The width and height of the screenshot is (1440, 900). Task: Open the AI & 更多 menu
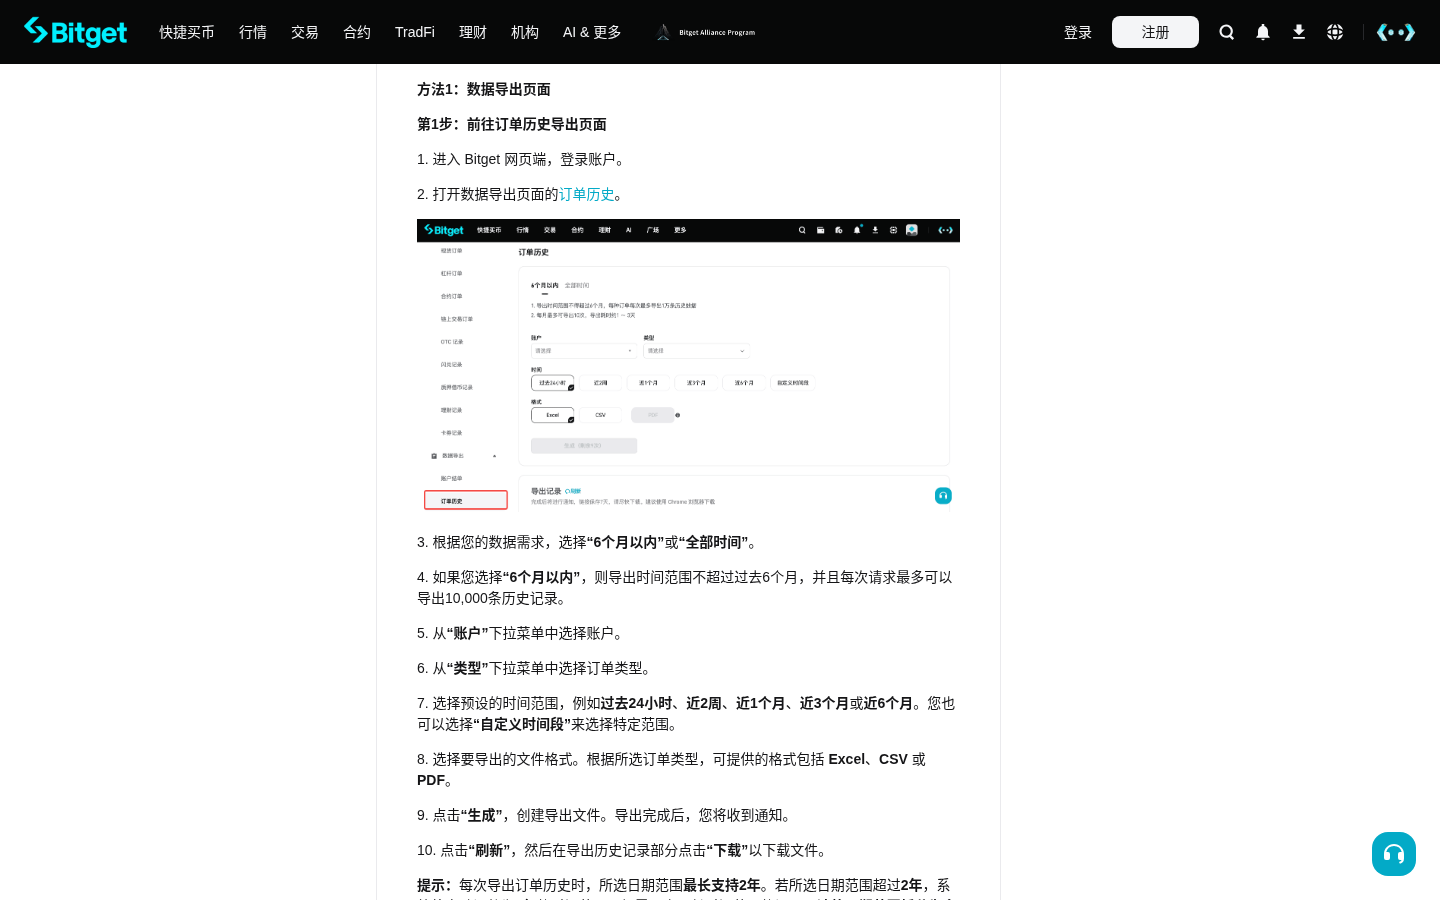(592, 32)
